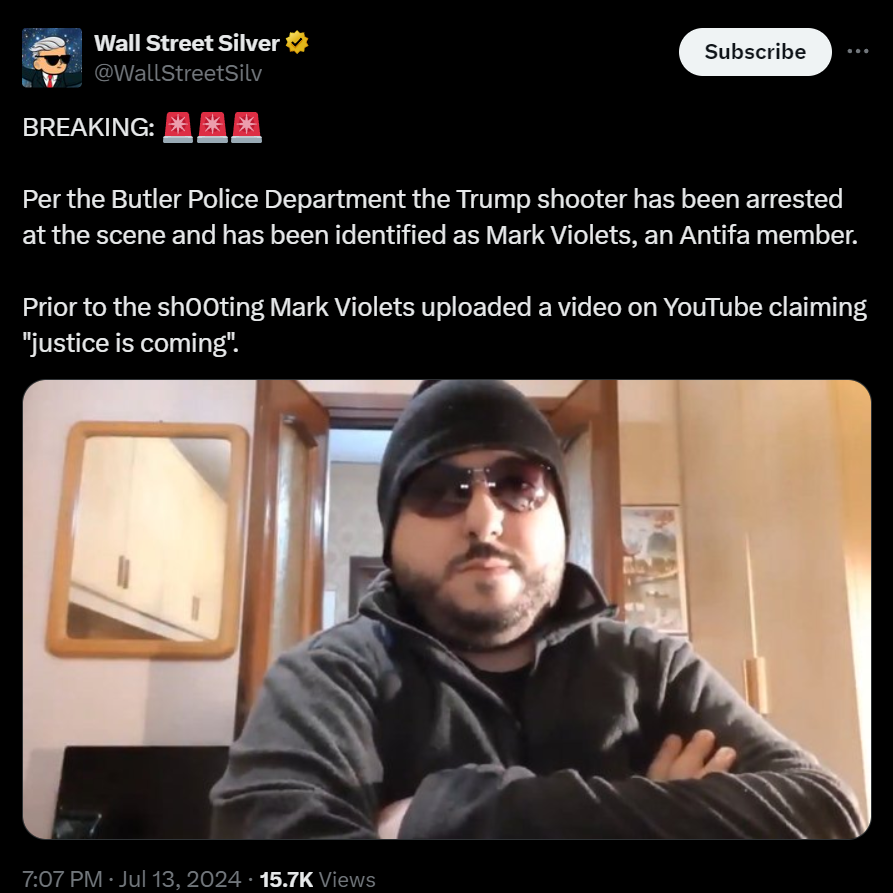Image resolution: width=893 pixels, height=893 pixels.
Task: Click the word YouTube in the post
Action: point(712,307)
